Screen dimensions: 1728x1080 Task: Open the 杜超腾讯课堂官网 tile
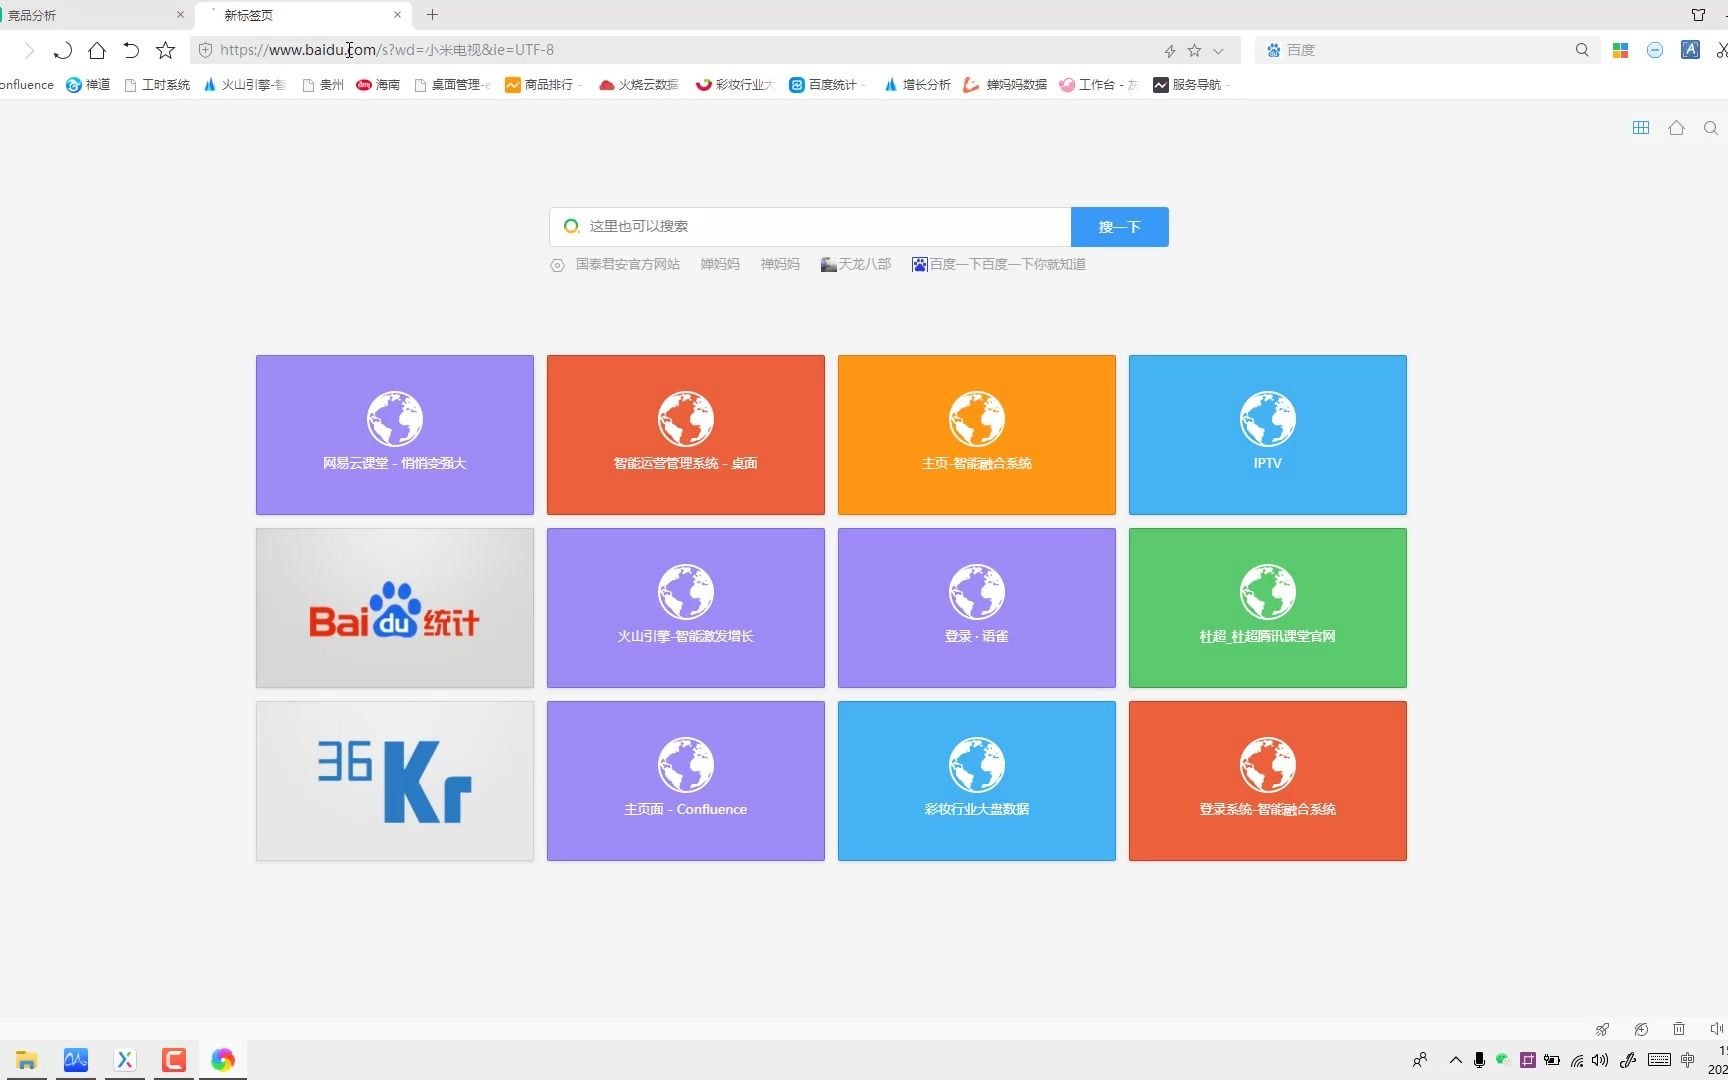1268,608
